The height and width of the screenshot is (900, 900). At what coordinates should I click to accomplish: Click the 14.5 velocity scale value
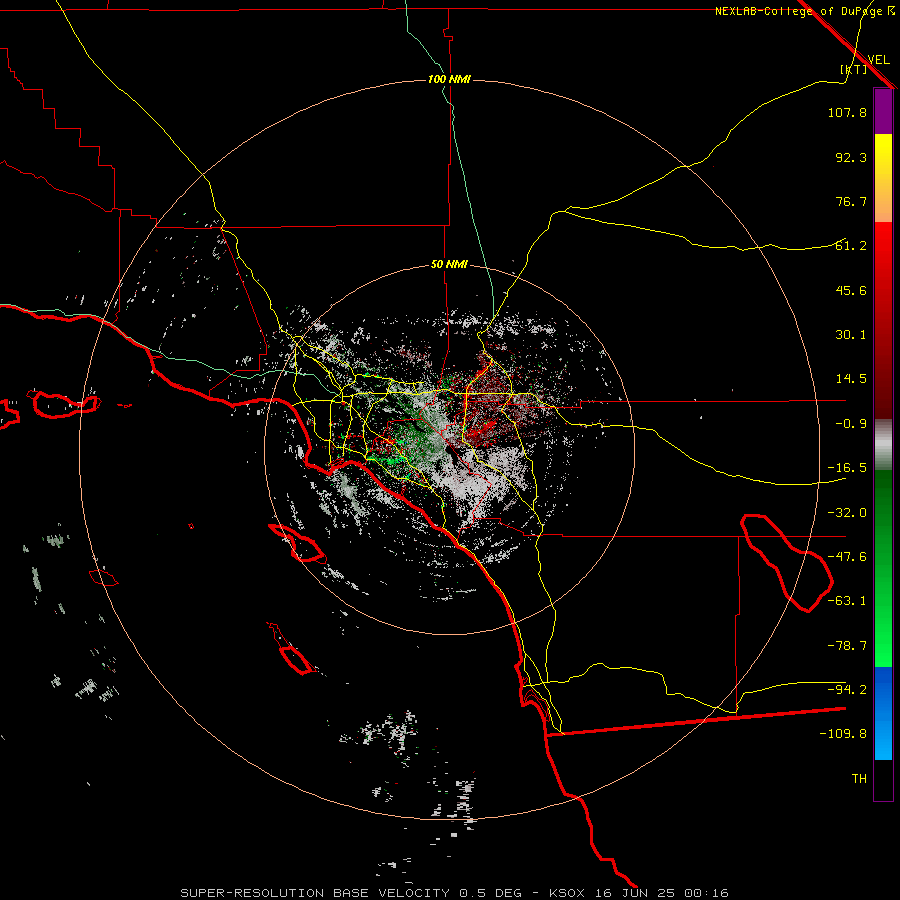(x=851, y=379)
